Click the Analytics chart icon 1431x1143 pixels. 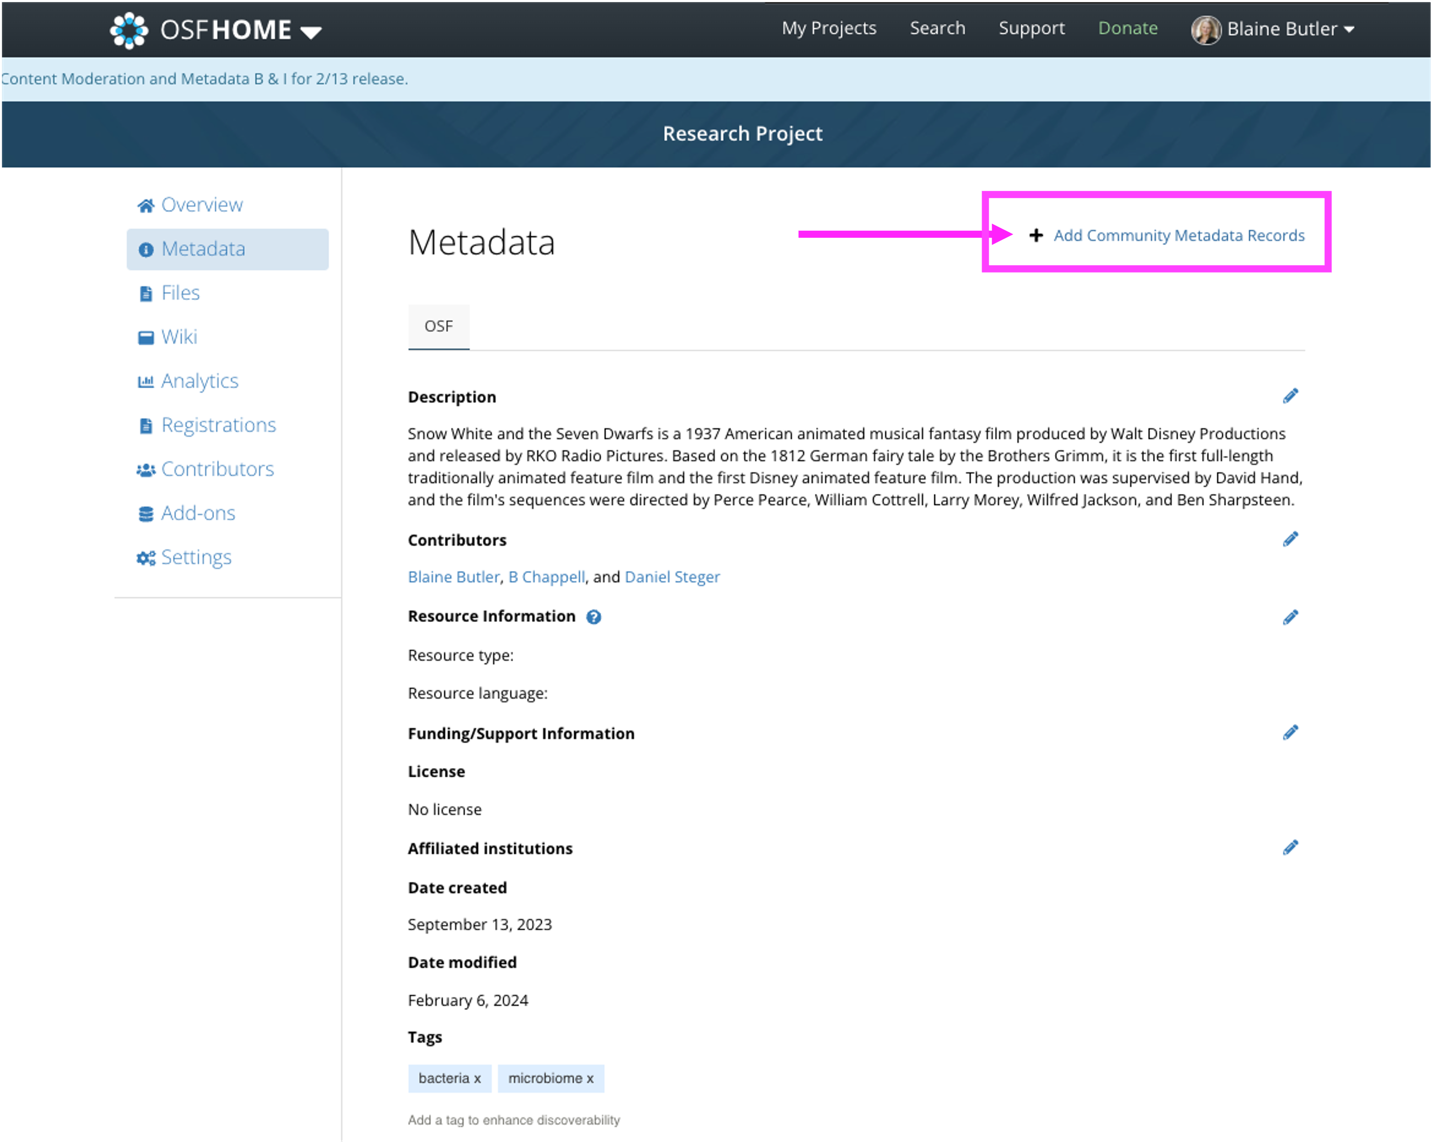pos(146,381)
